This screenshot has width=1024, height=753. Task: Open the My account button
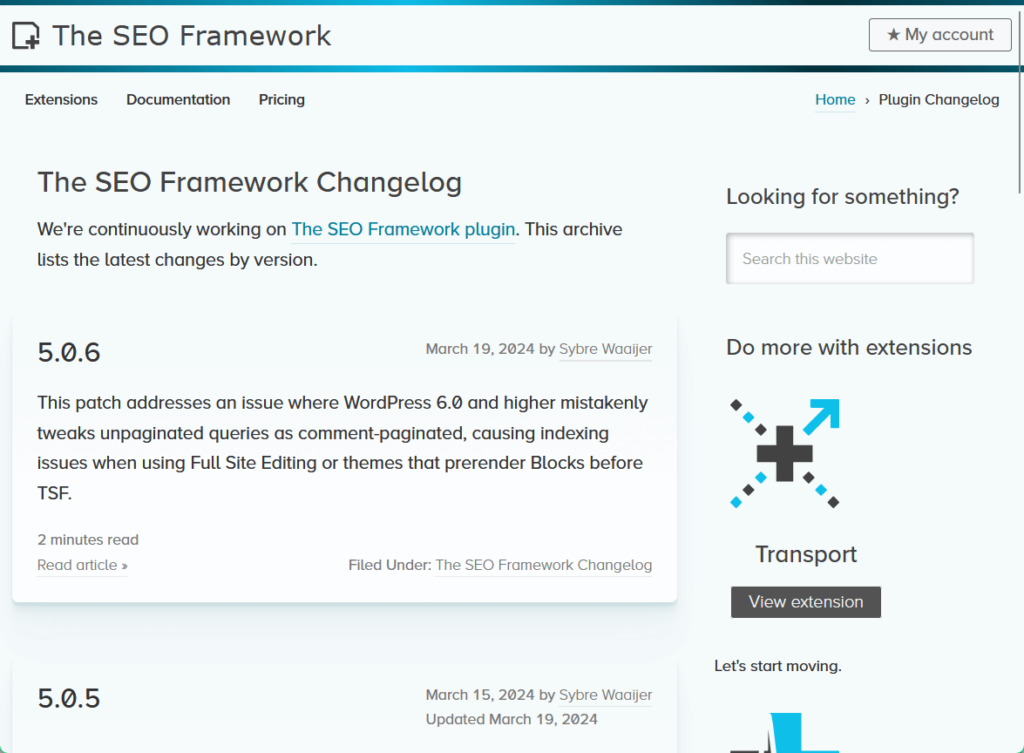pos(940,35)
